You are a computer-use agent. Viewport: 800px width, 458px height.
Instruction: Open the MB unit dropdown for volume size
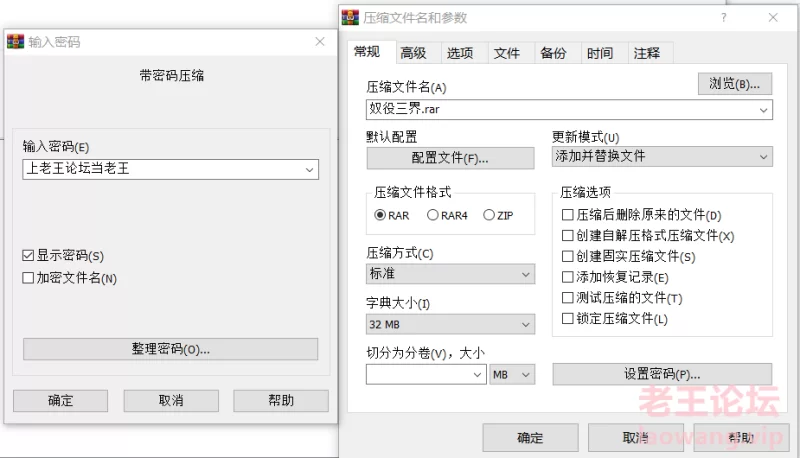coord(512,374)
